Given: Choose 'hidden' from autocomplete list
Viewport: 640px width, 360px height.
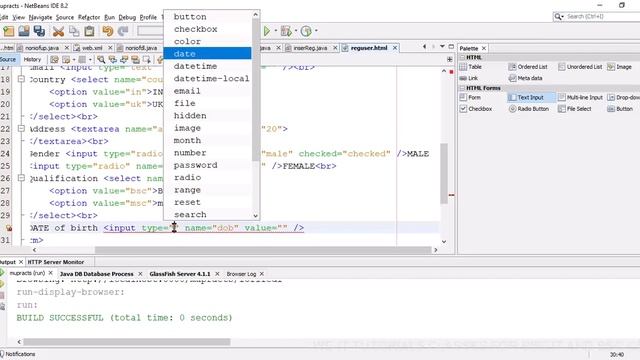Looking at the screenshot, I should click(208, 116).
